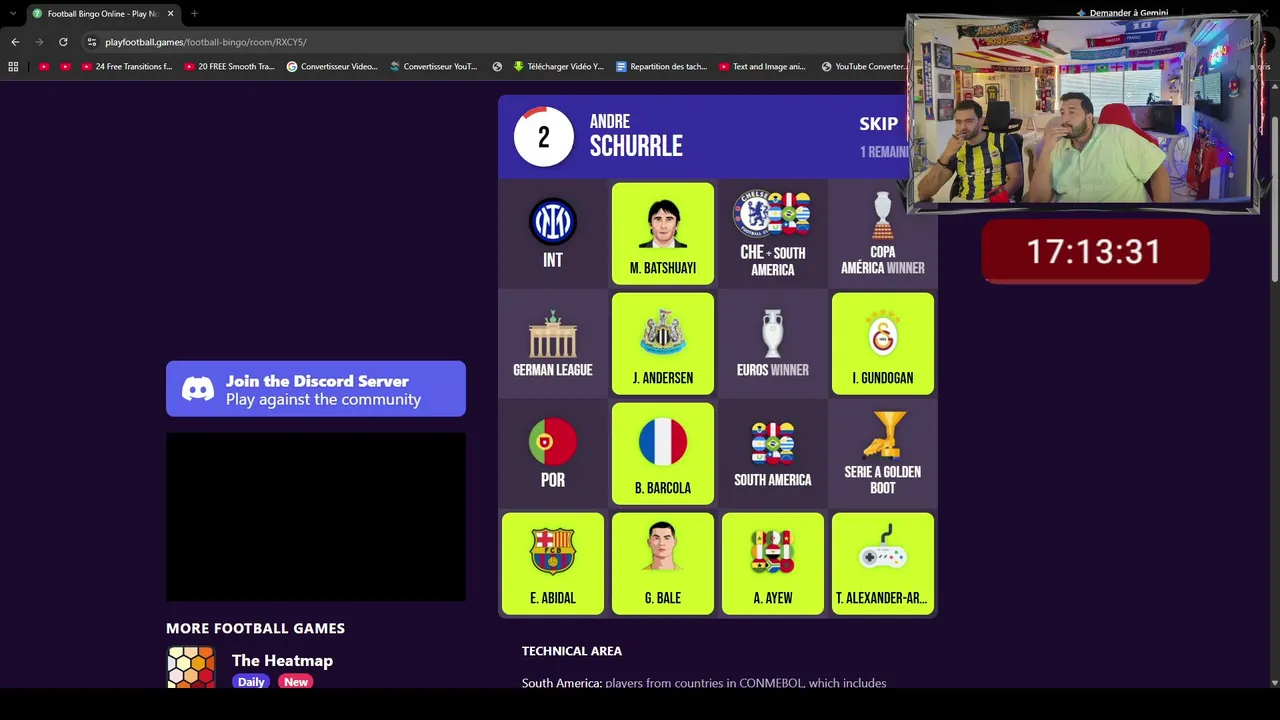
Task: Choose the South America flags cell
Action: (773, 454)
